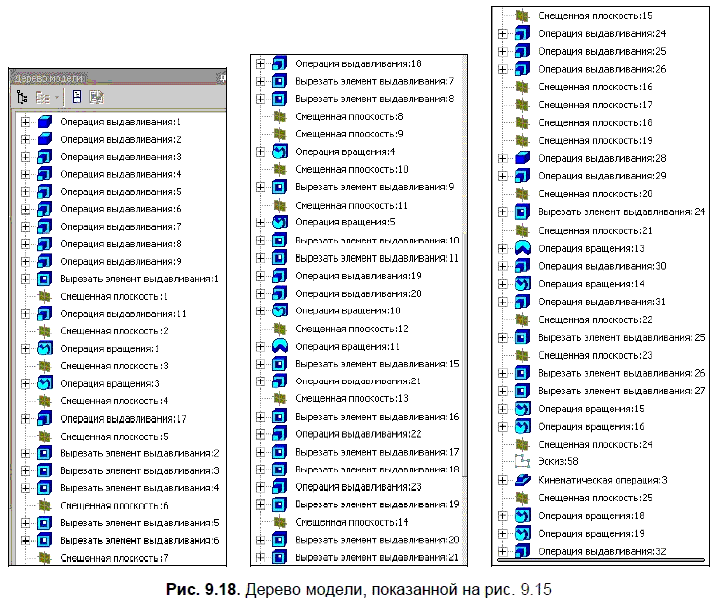Expand Вырезать элемент выдавливания:6 node
The width and height of the screenshot is (719, 604).
[x=25, y=540]
